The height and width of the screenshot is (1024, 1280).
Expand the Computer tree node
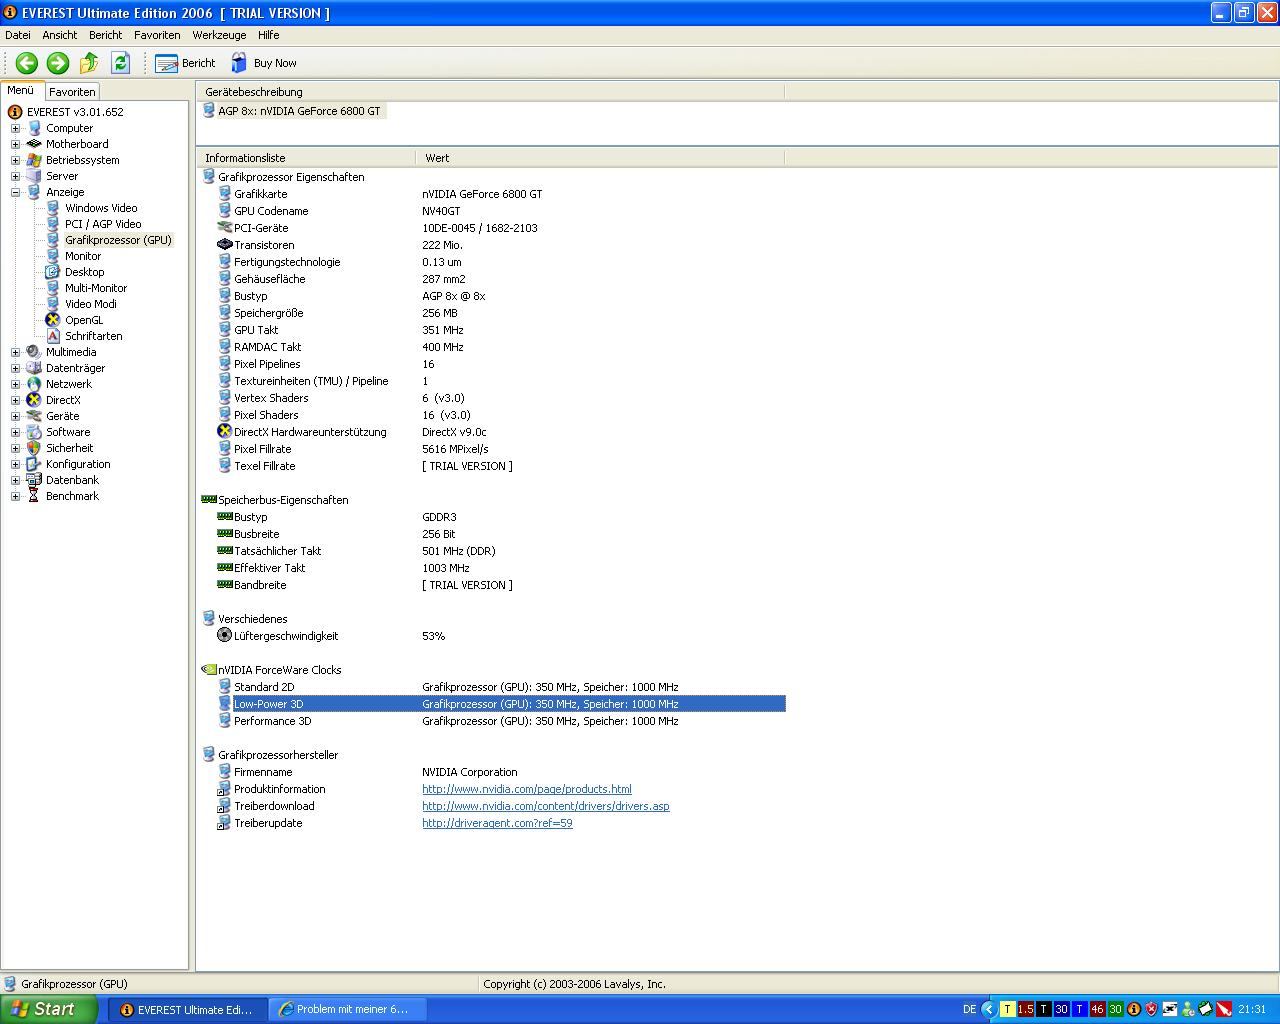point(15,128)
